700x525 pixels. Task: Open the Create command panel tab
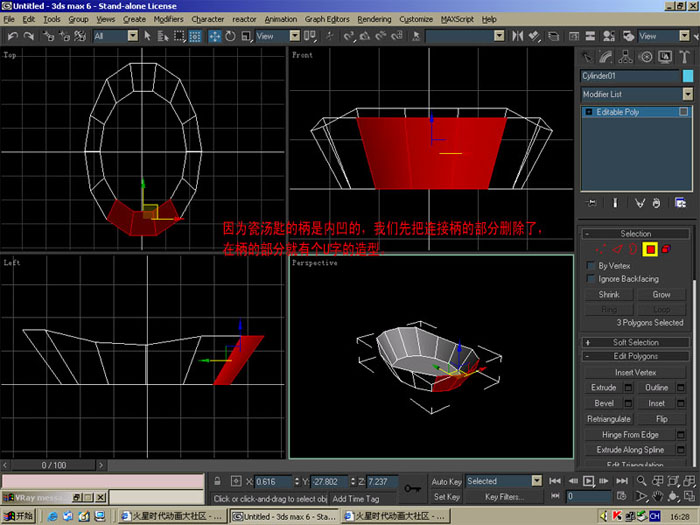(x=588, y=57)
